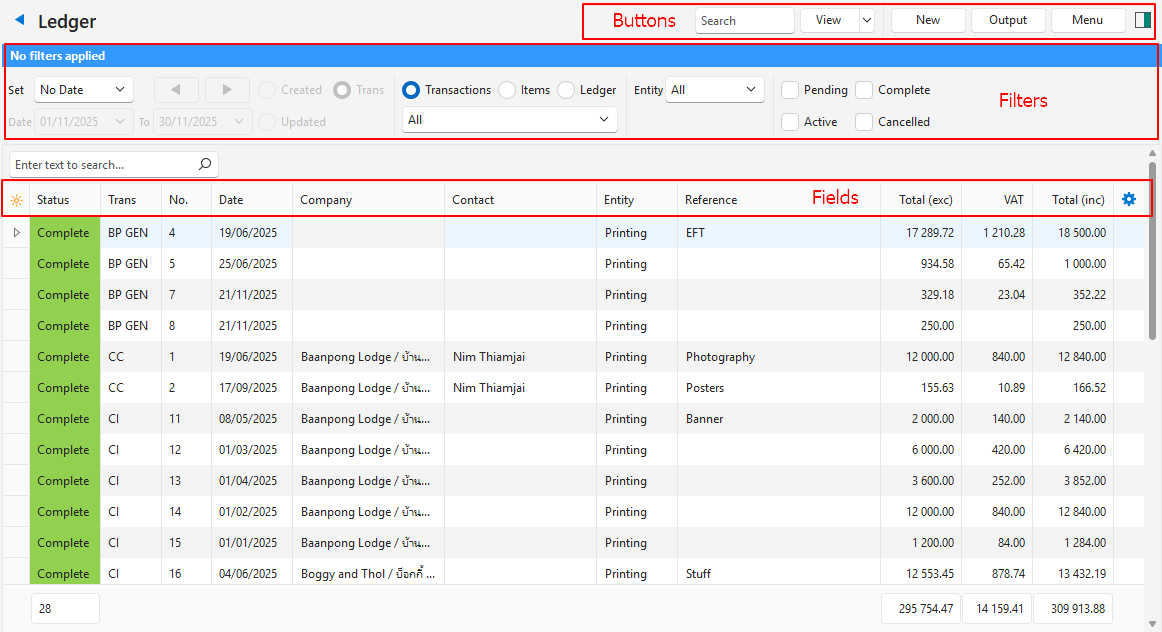1162x632 pixels.
Task: Open the Menu button
Action: (x=1087, y=19)
